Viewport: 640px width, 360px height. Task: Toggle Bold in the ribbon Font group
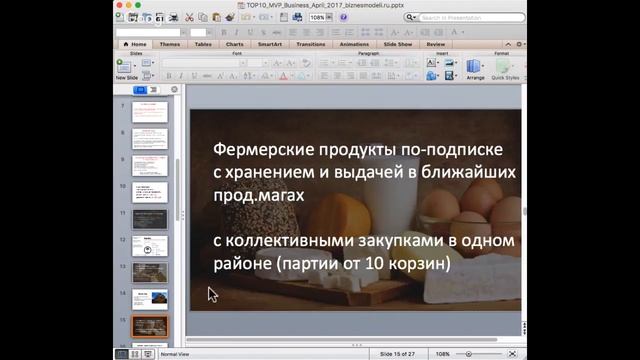(x=169, y=76)
